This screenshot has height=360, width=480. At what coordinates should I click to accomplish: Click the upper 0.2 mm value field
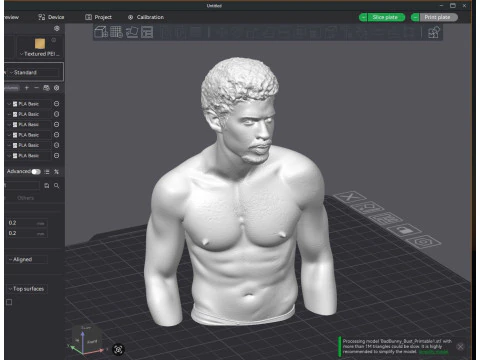click(27, 223)
